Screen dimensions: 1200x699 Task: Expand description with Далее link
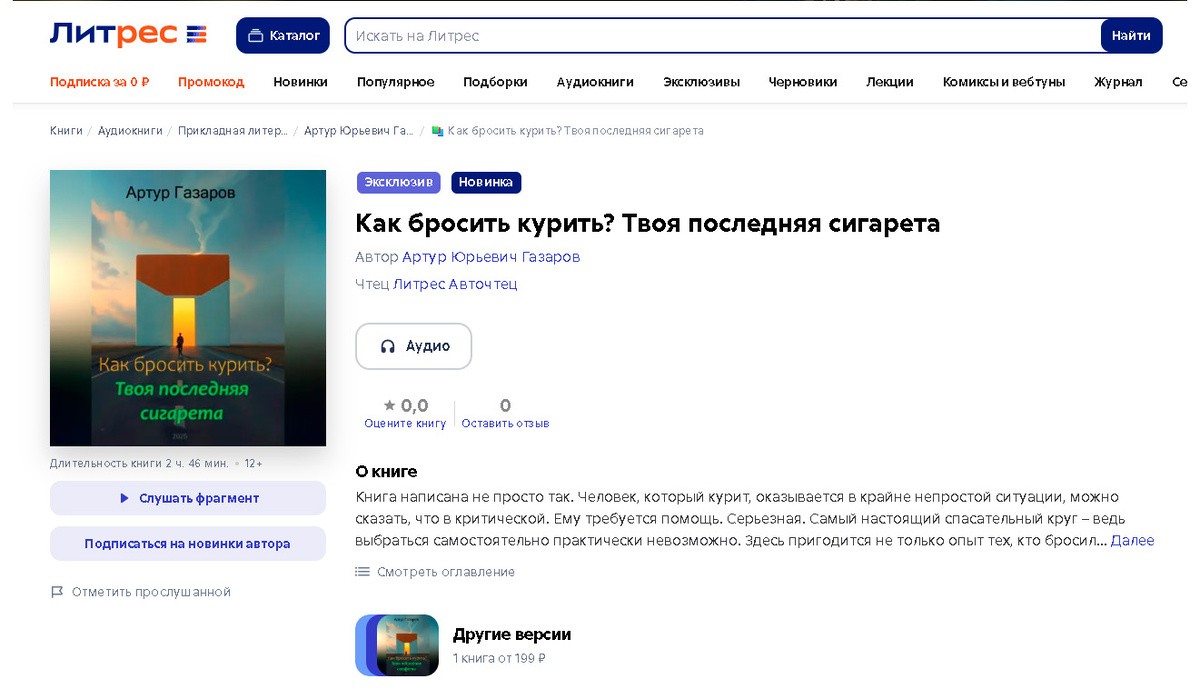[x=1132, y=540]
